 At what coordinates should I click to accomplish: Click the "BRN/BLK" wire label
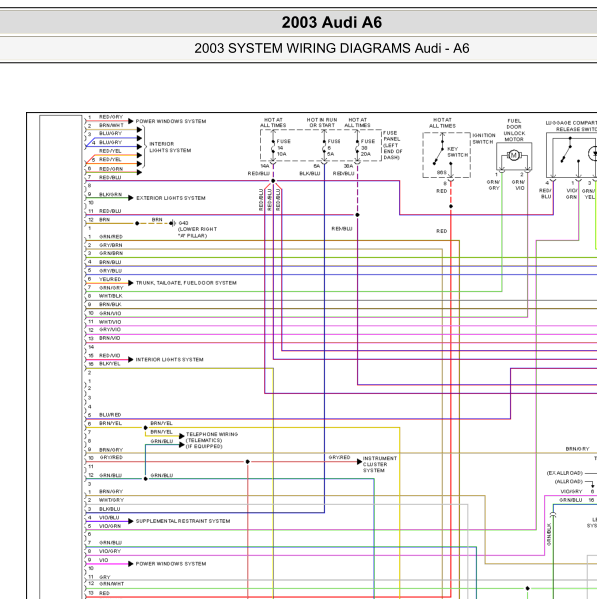click(x=110, y=305)
